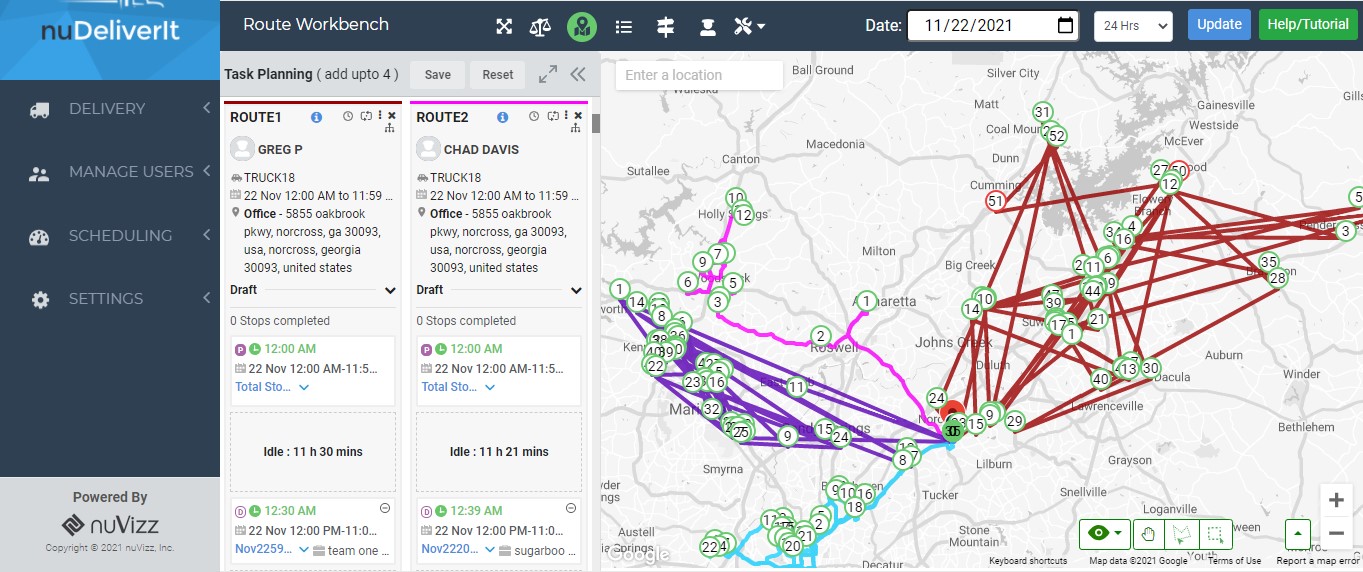Expand the Scheduling sidebar menu
Image resolution: width=1363 pixels, height=572 pixels.
[x=110, y=236]
